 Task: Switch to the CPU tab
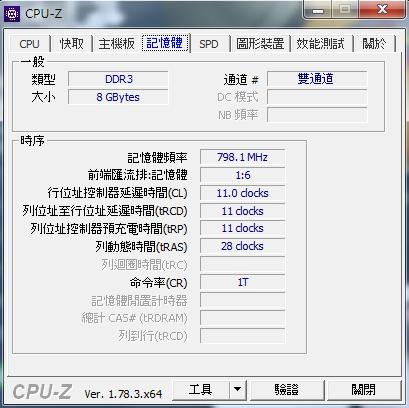29,44
